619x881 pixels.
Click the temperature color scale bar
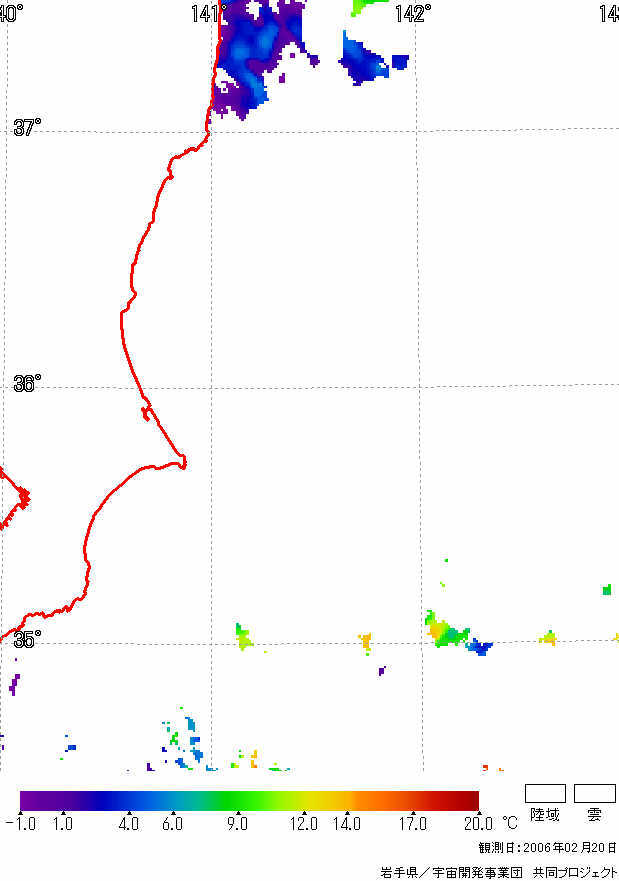pyautogui.click(x=249, y=801)
